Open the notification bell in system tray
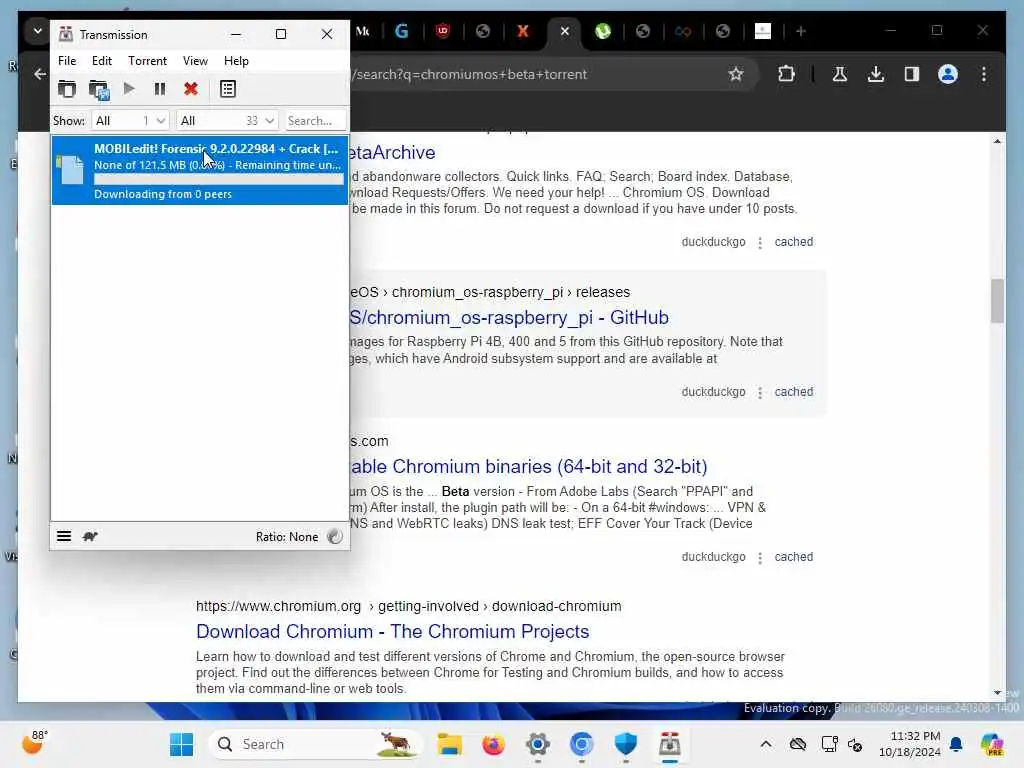The image size is (1024, 768). click(x=956, y=744)
